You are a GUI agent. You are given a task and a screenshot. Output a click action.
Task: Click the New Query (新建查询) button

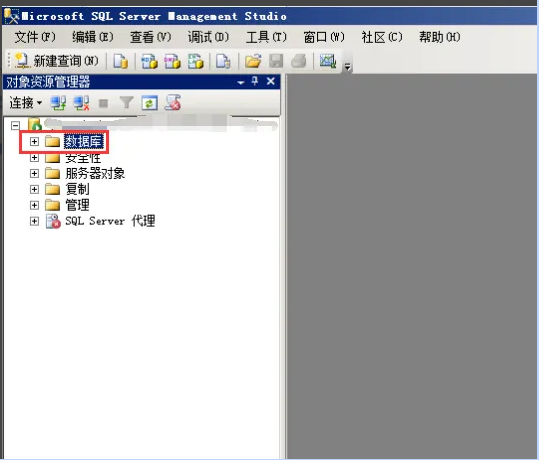57,61
